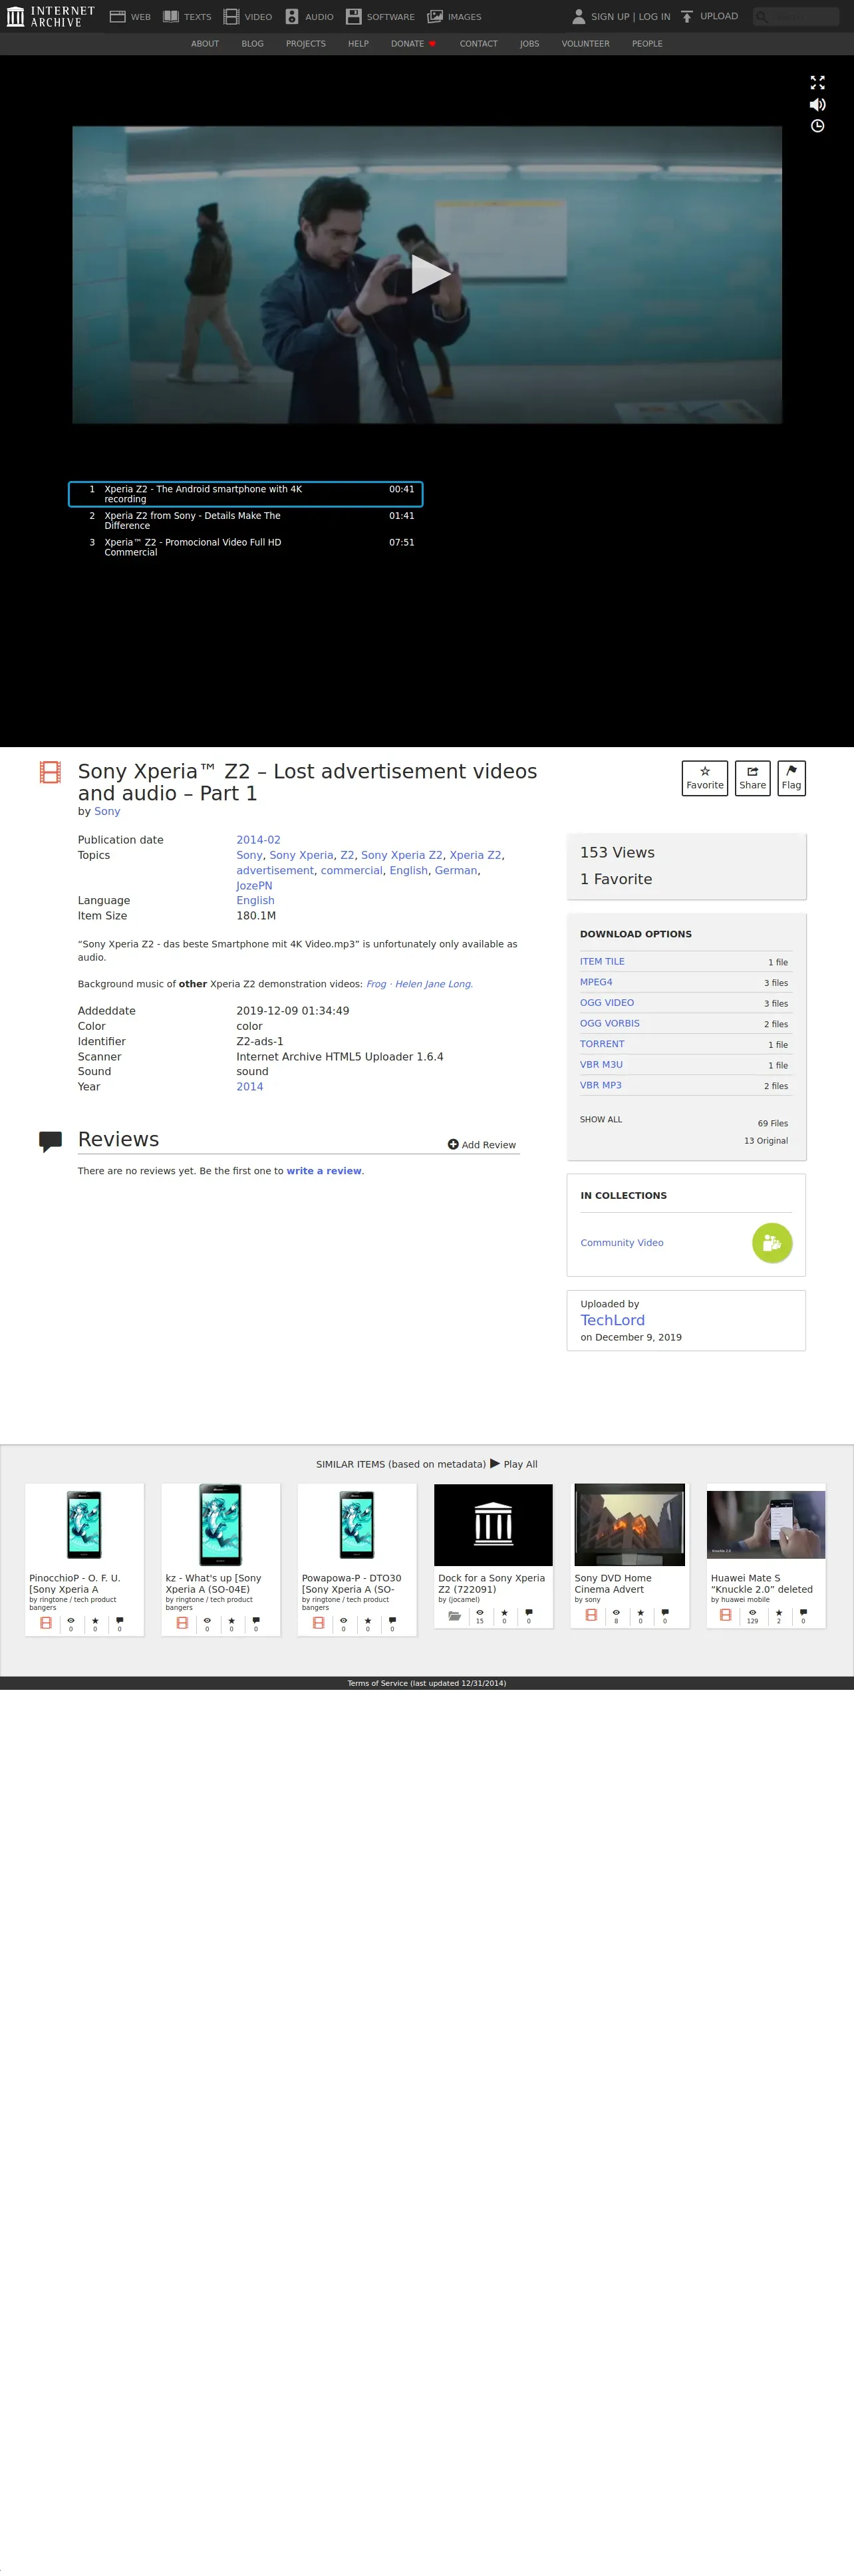Toggle fullscreen theater mode icon
Image resolution: width=854 pixels, height=2576 pixels.
(x=817, y=82)
